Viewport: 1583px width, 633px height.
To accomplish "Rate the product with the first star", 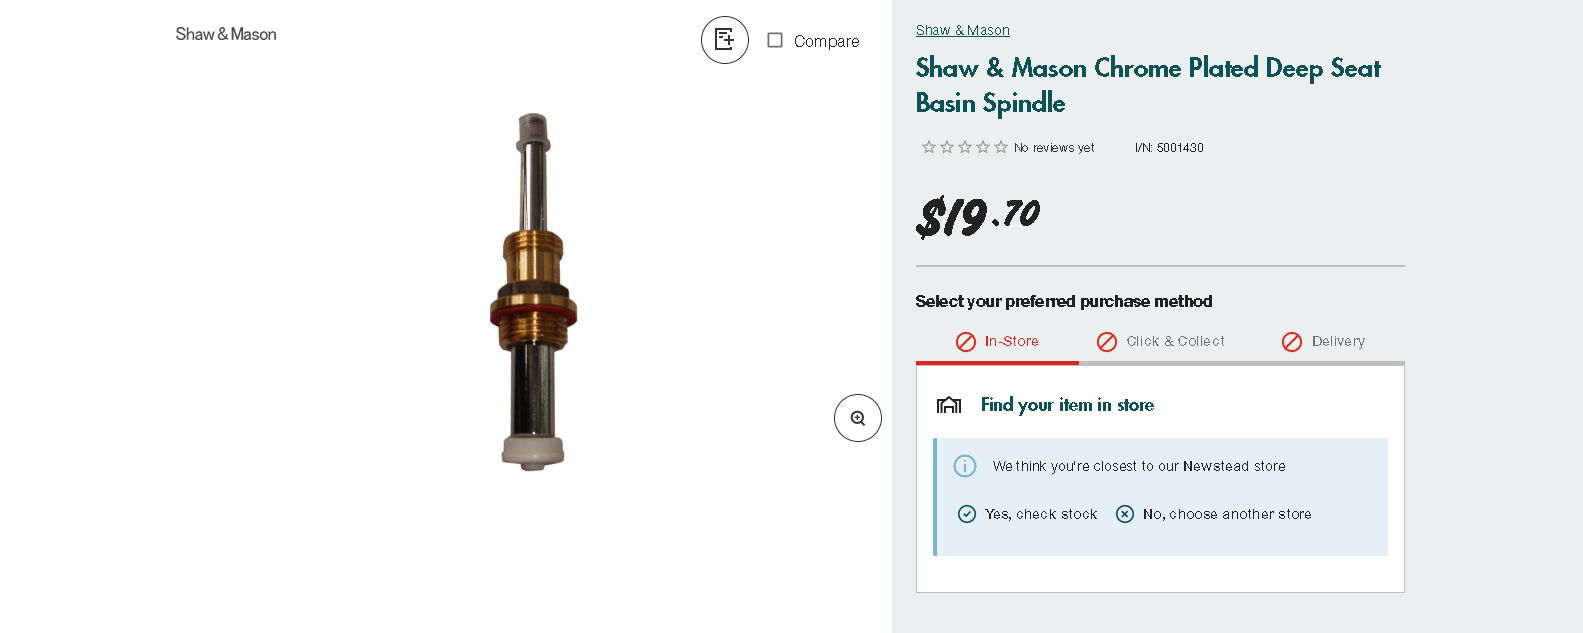I will tap(927, 146).
